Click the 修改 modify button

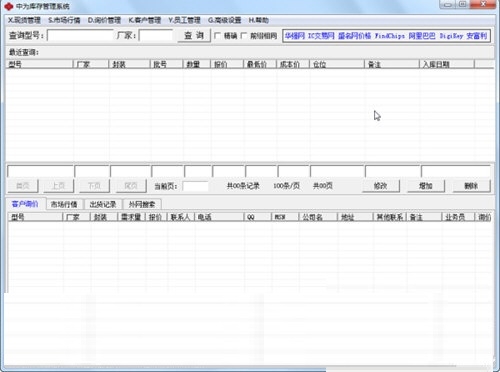[381, 186]
